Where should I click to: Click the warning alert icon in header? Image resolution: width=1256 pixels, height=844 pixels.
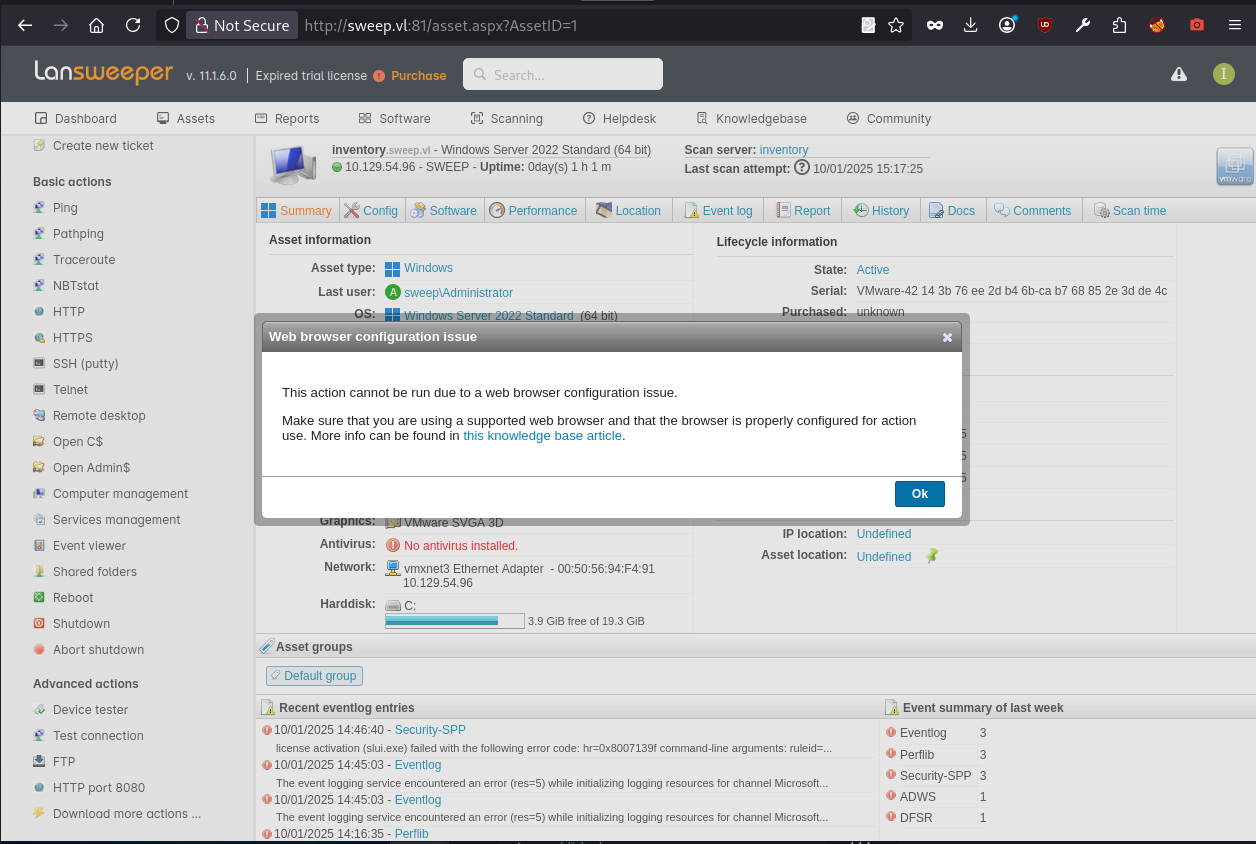point(1179,74)
